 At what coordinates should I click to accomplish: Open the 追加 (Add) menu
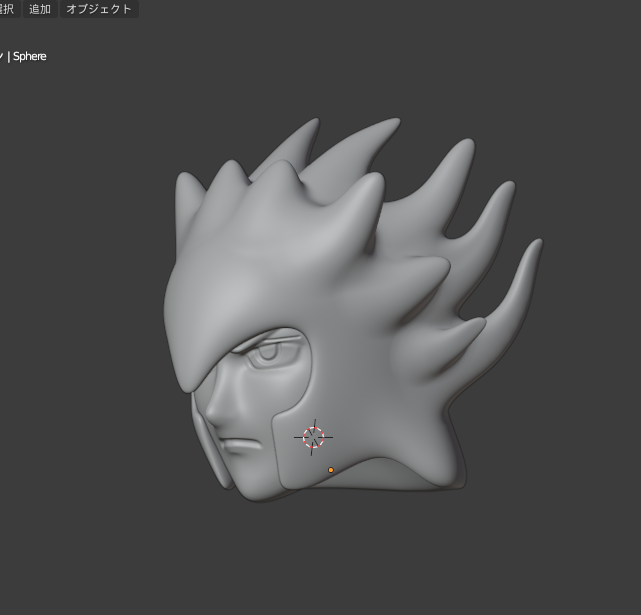[40, 9]
